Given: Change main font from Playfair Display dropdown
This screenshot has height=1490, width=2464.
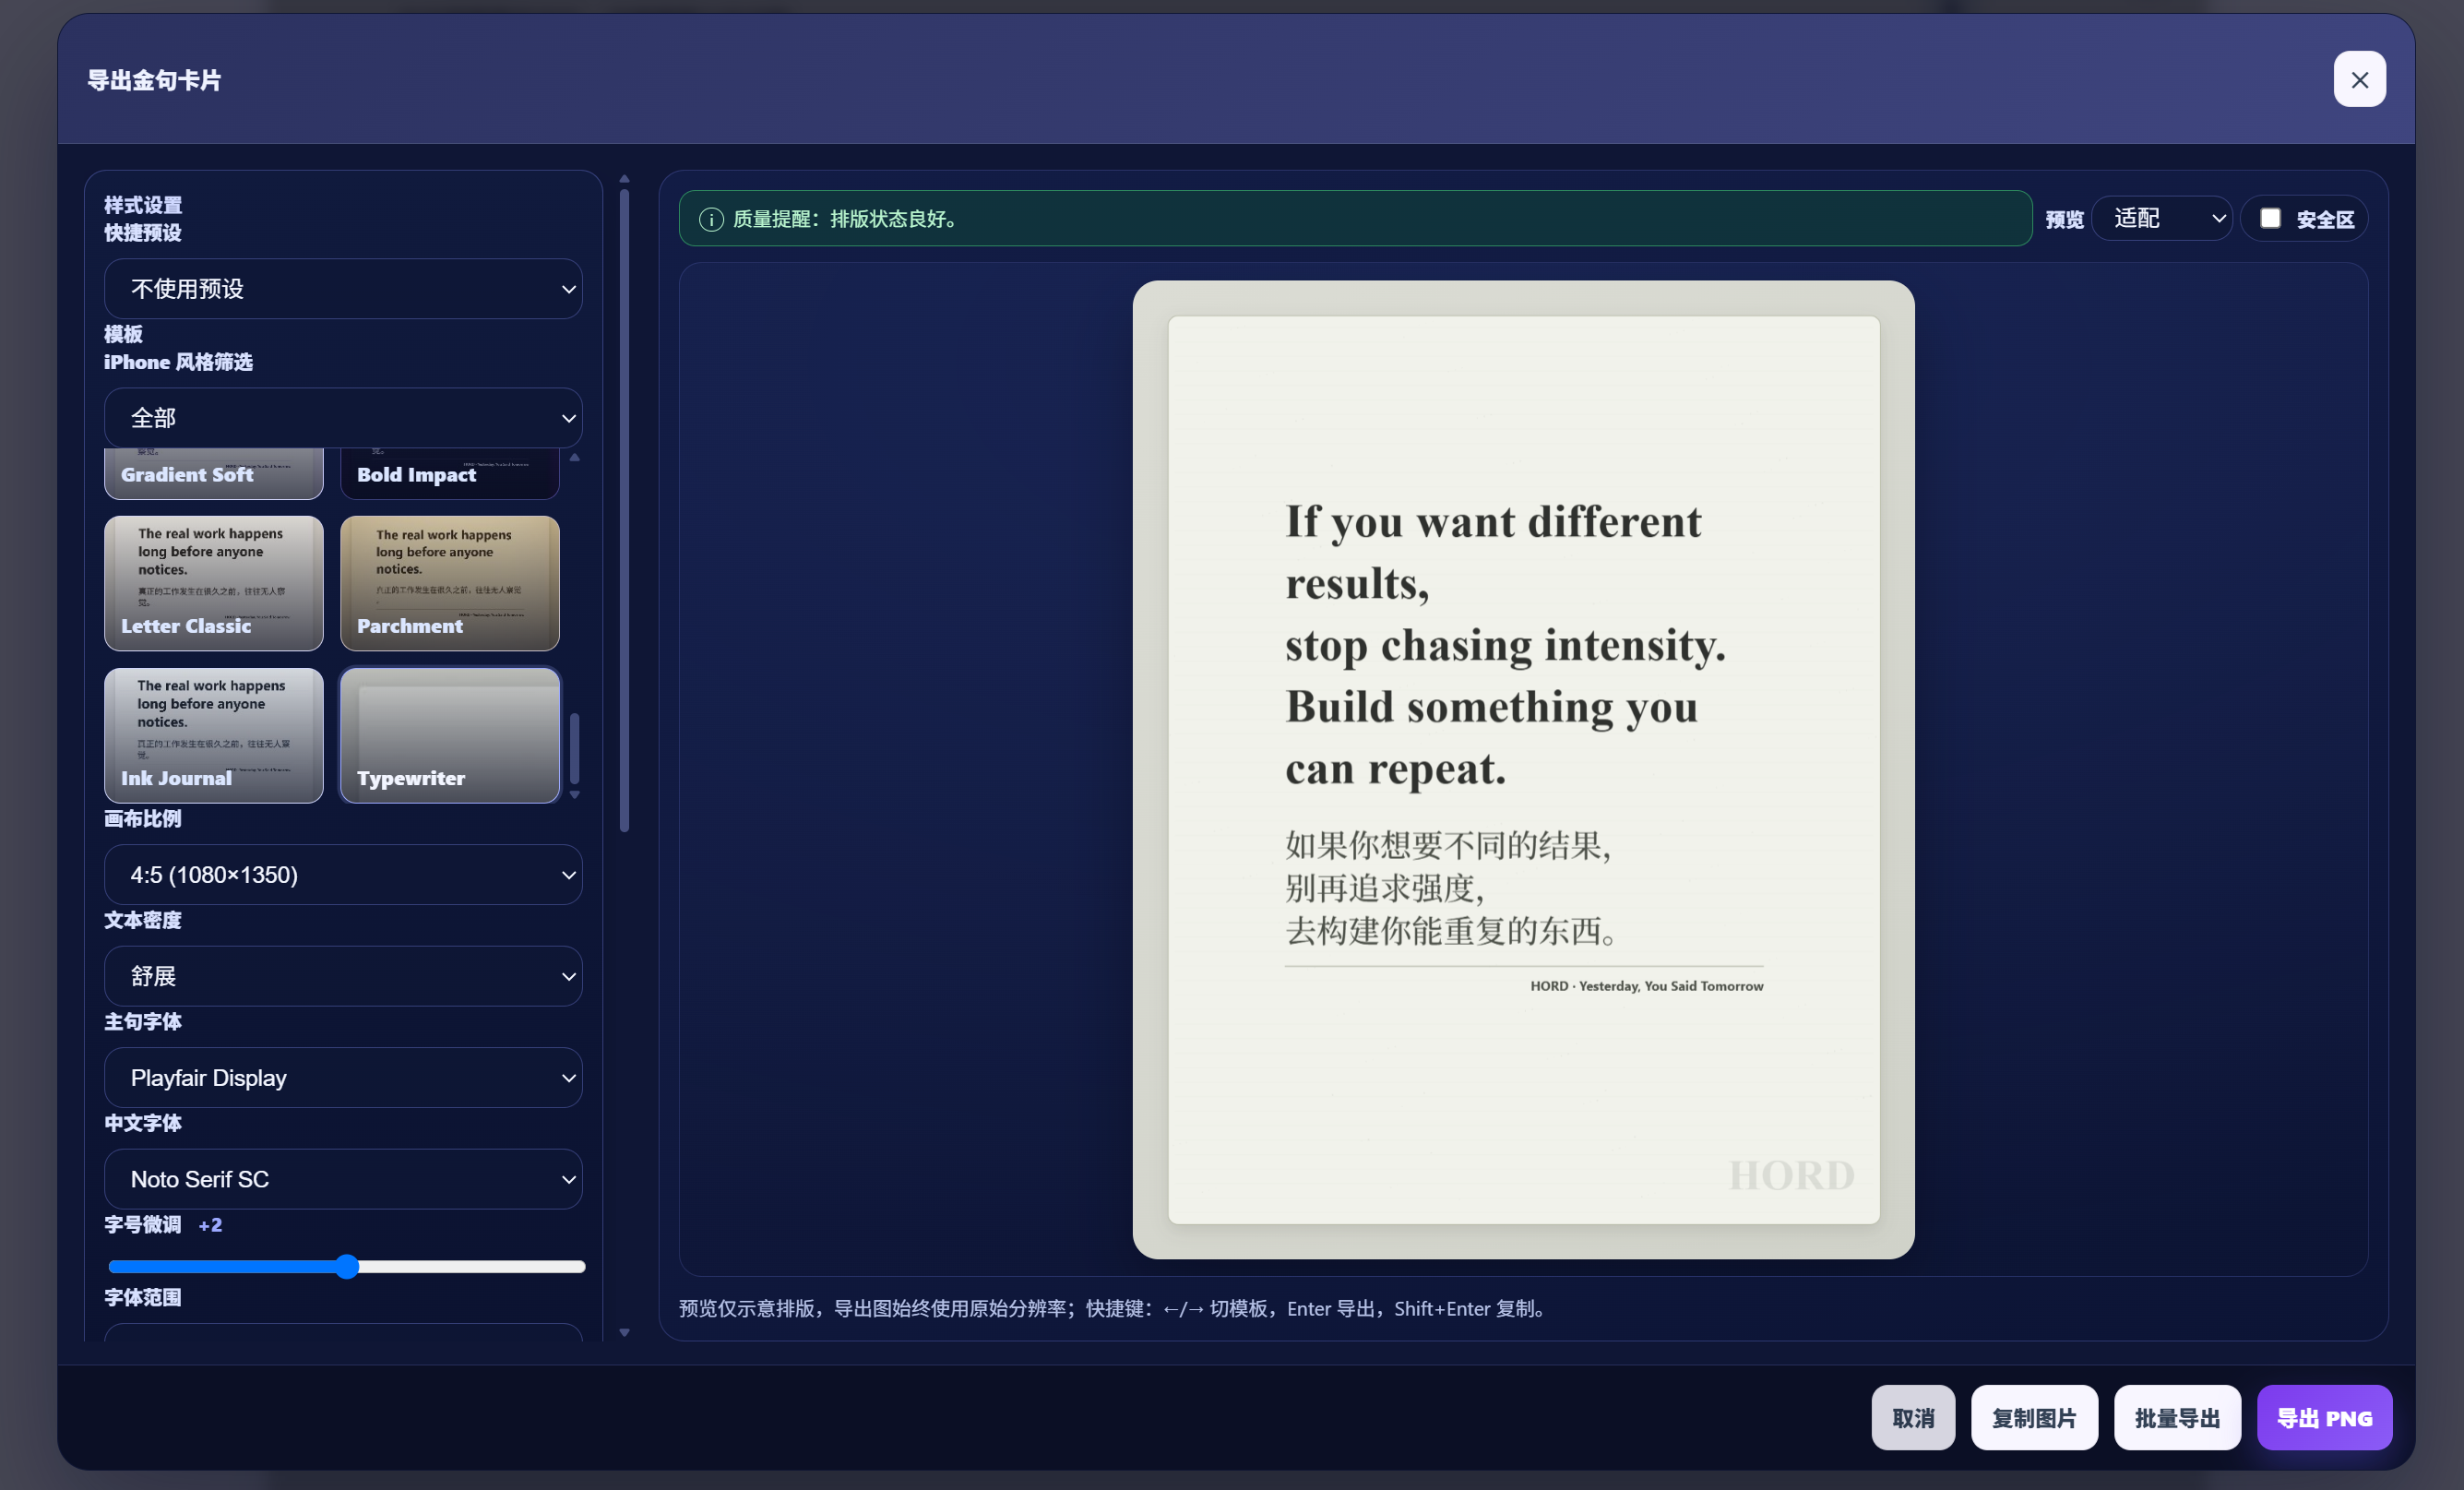Looking at the screenshot, I should pos(343,1078).
